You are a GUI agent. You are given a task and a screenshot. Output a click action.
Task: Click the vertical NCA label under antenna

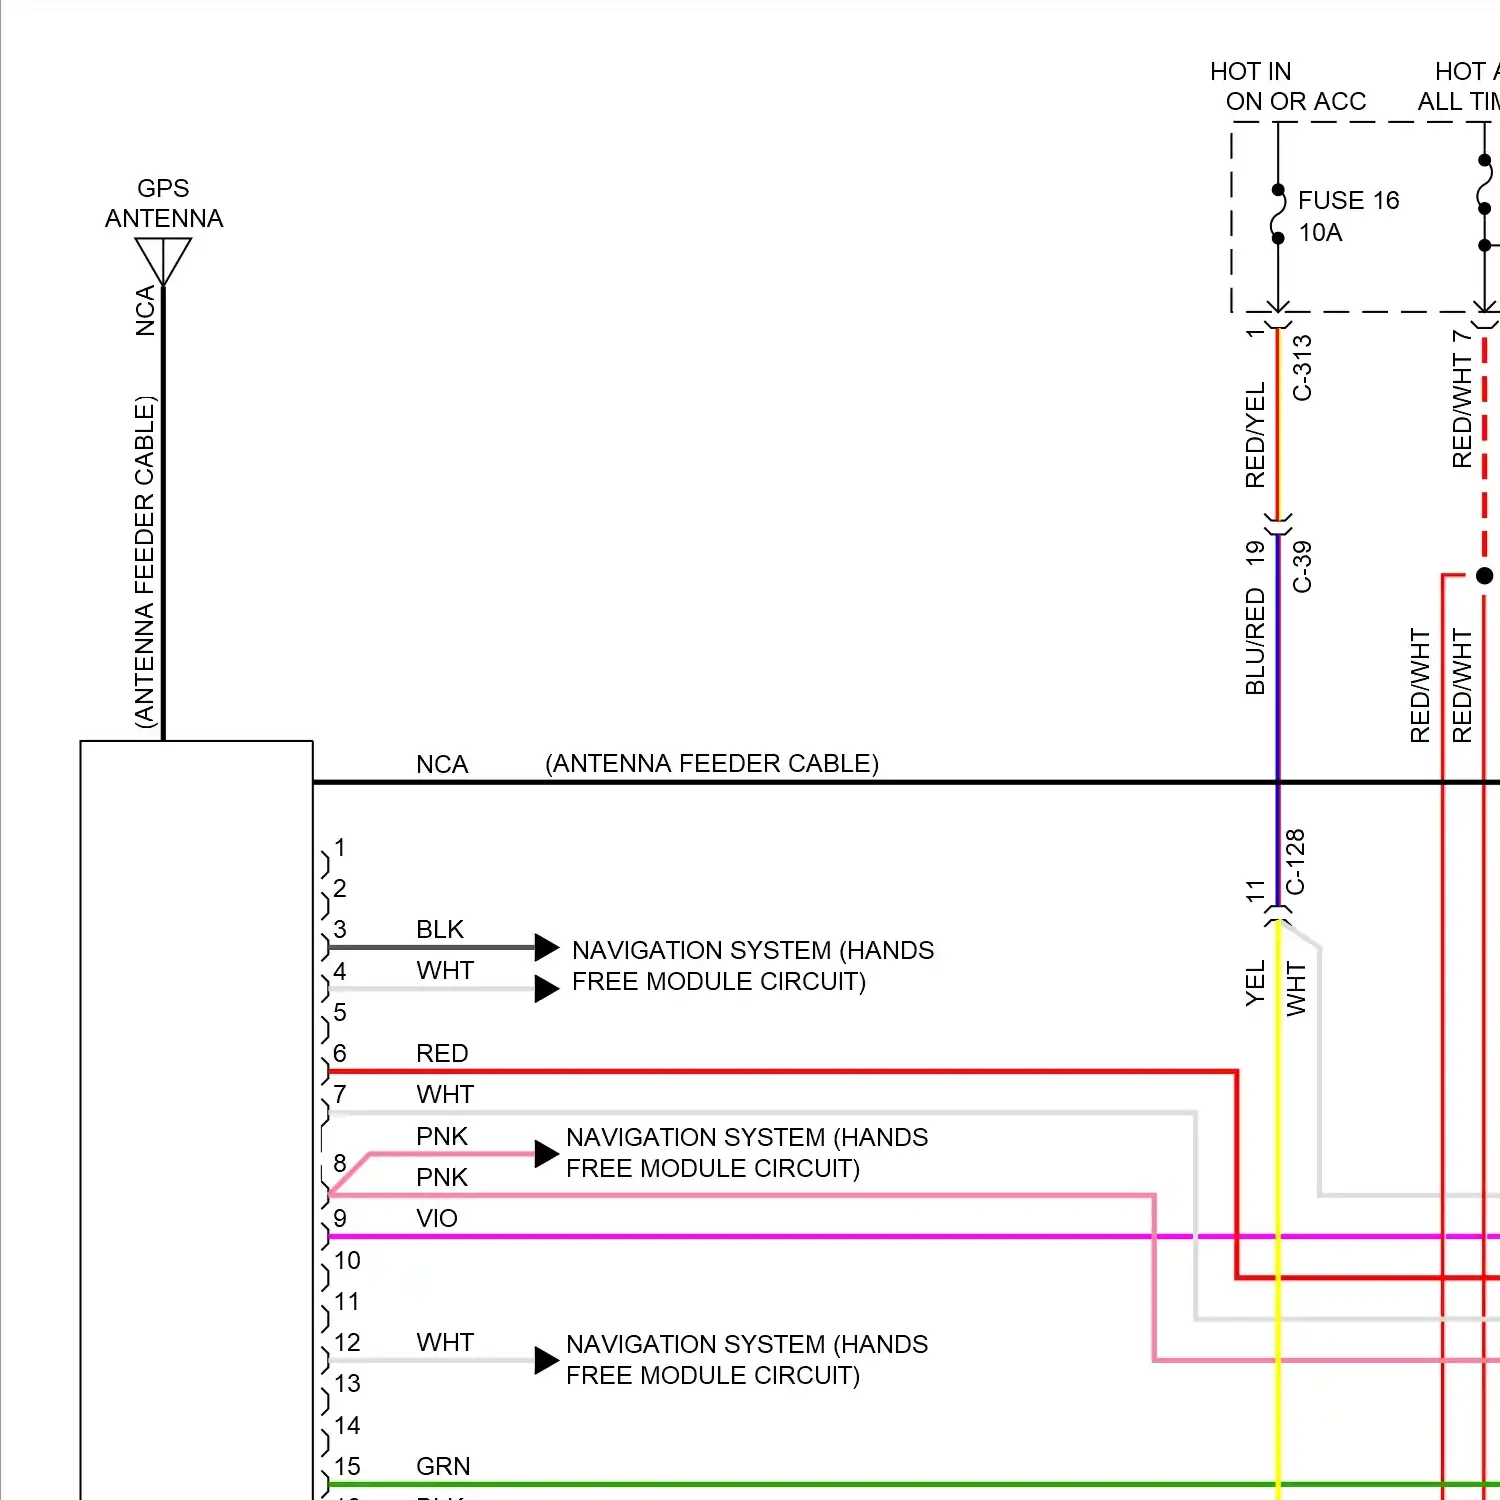[146, 310]
